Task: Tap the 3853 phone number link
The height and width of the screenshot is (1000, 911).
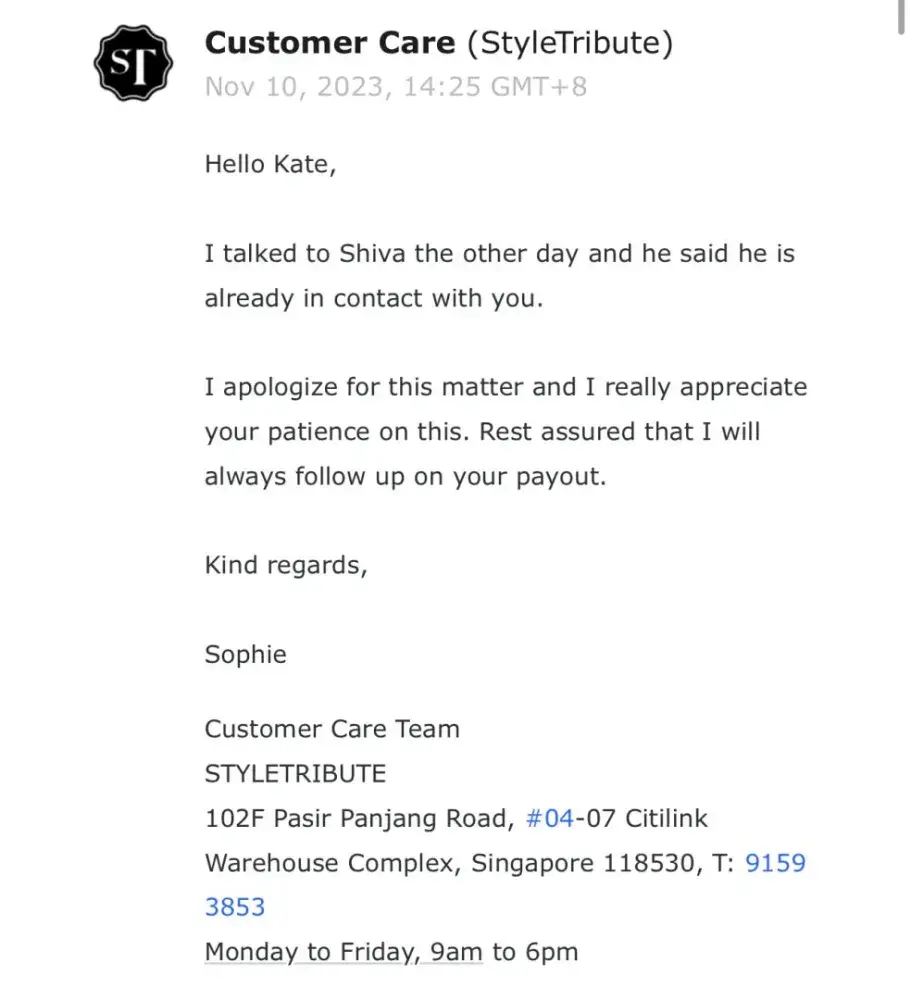Action: pos(235,907)
